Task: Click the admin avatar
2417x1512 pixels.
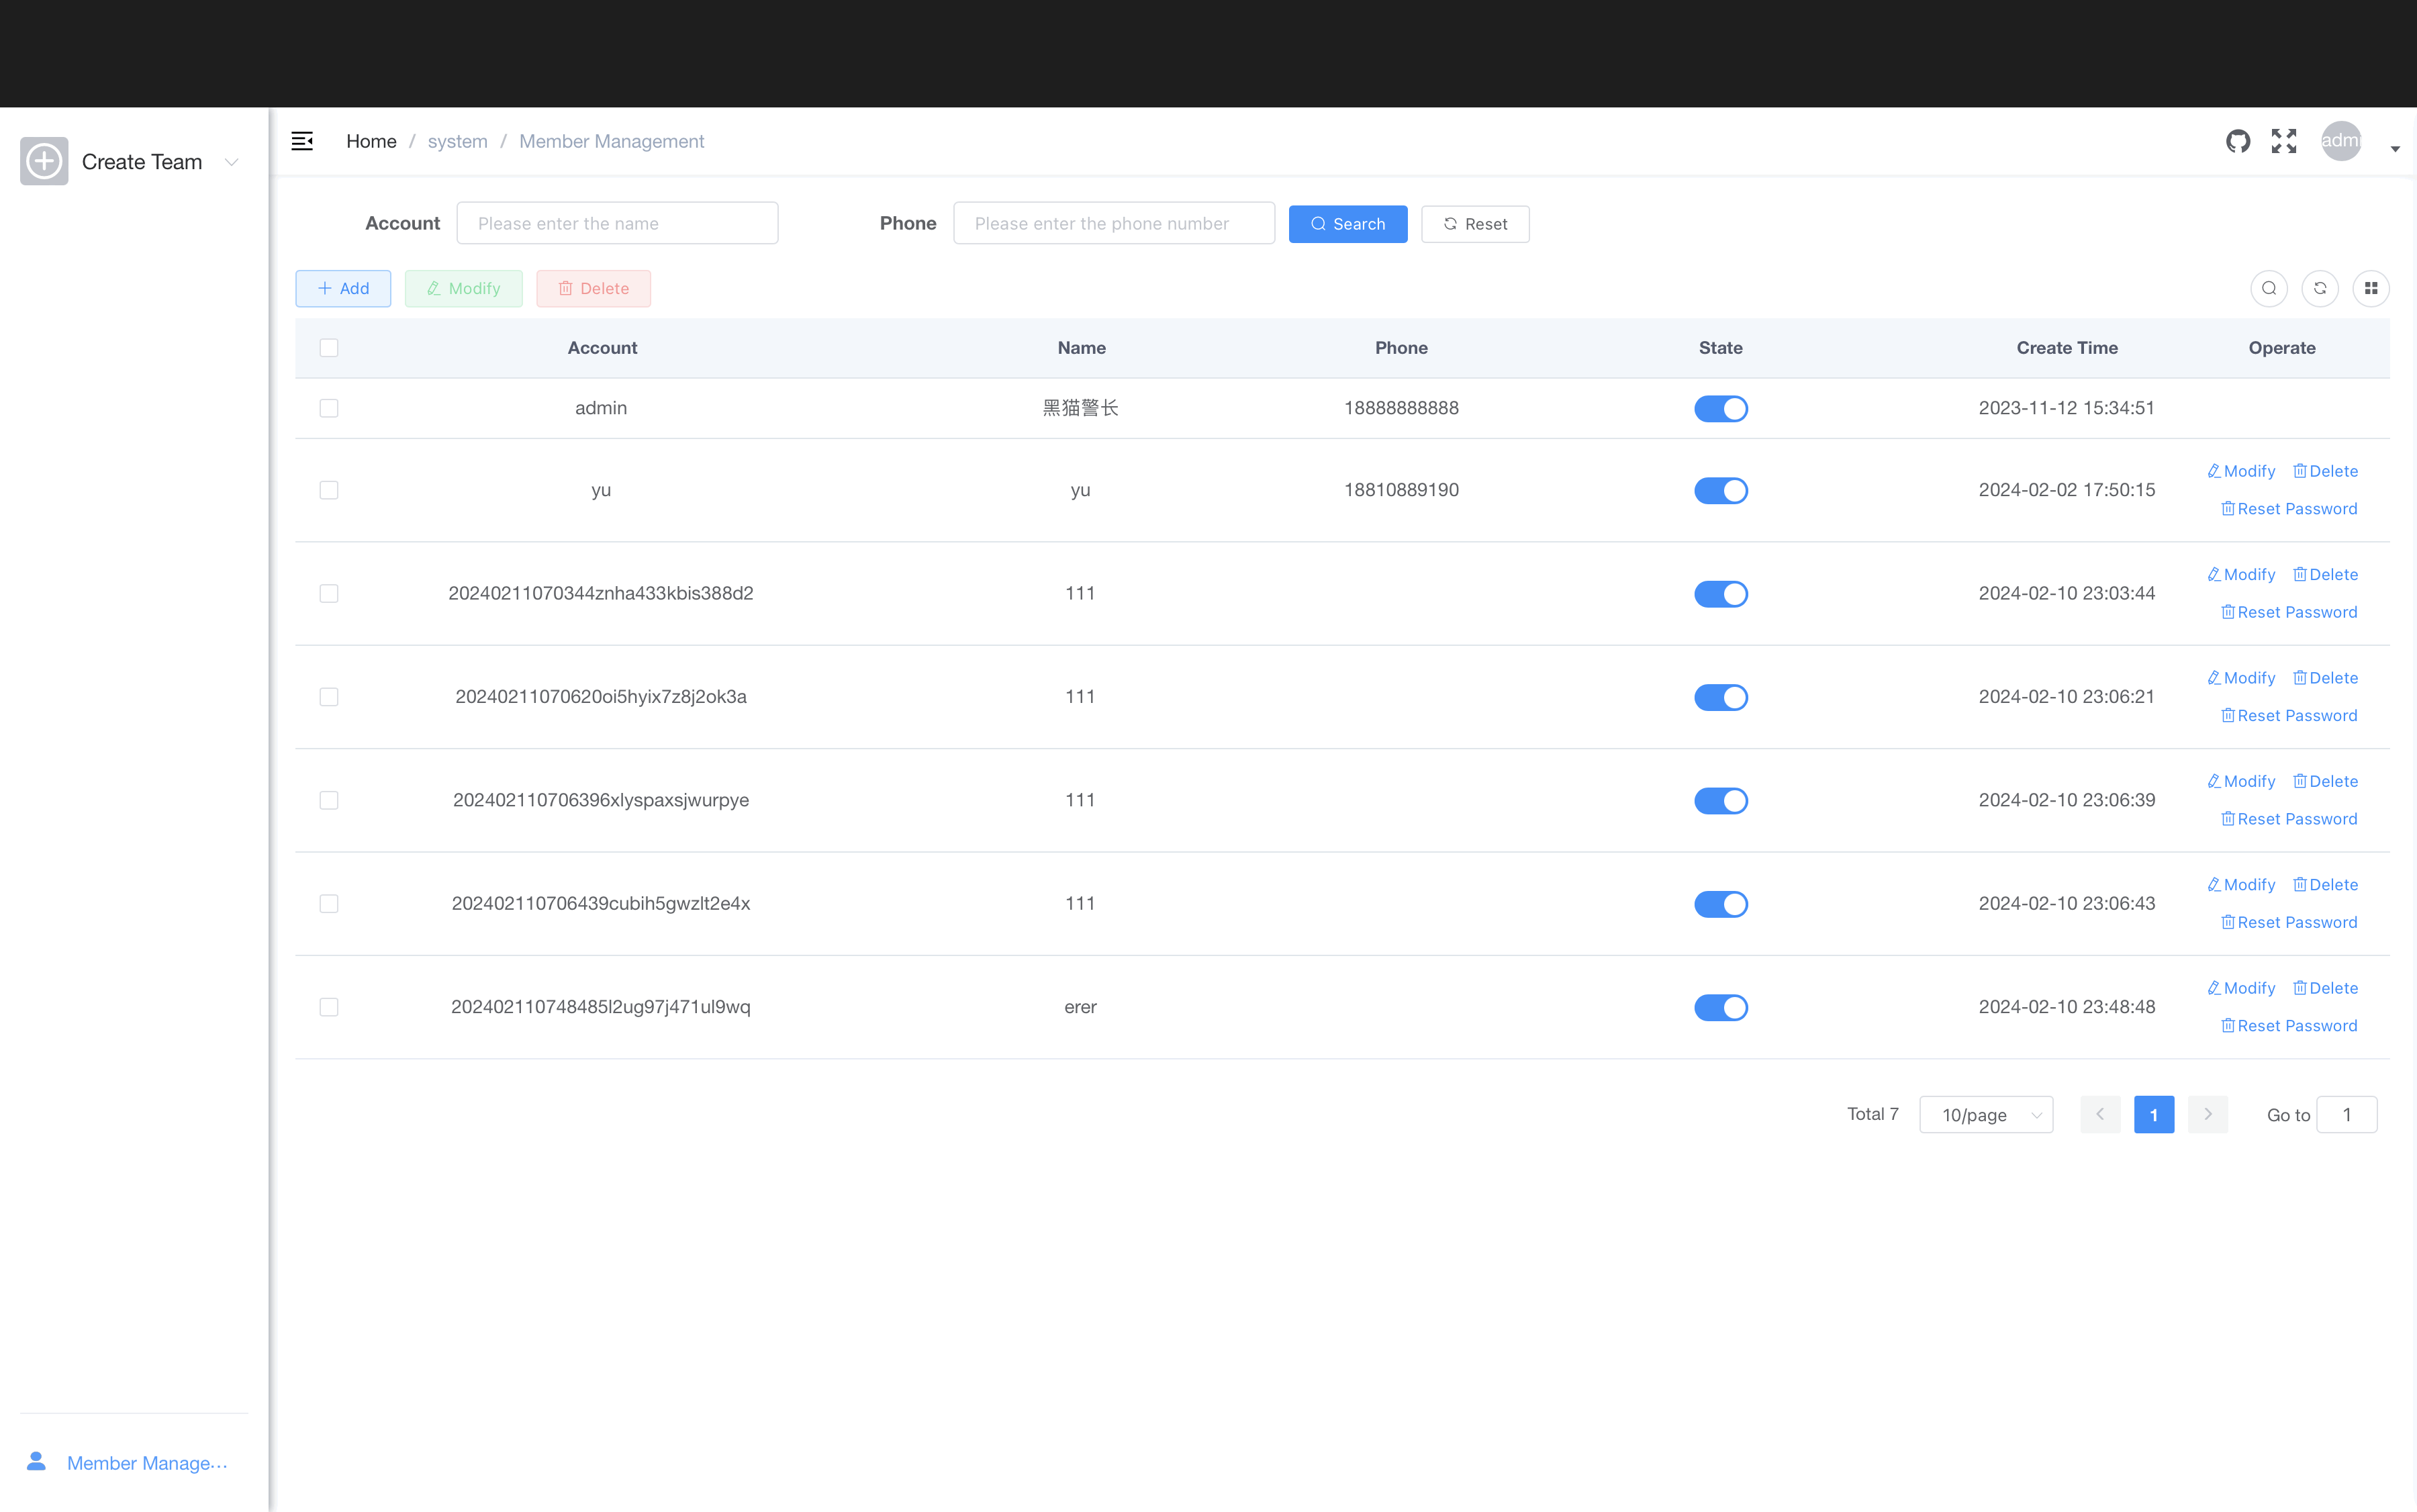Action: point(2341,141)
